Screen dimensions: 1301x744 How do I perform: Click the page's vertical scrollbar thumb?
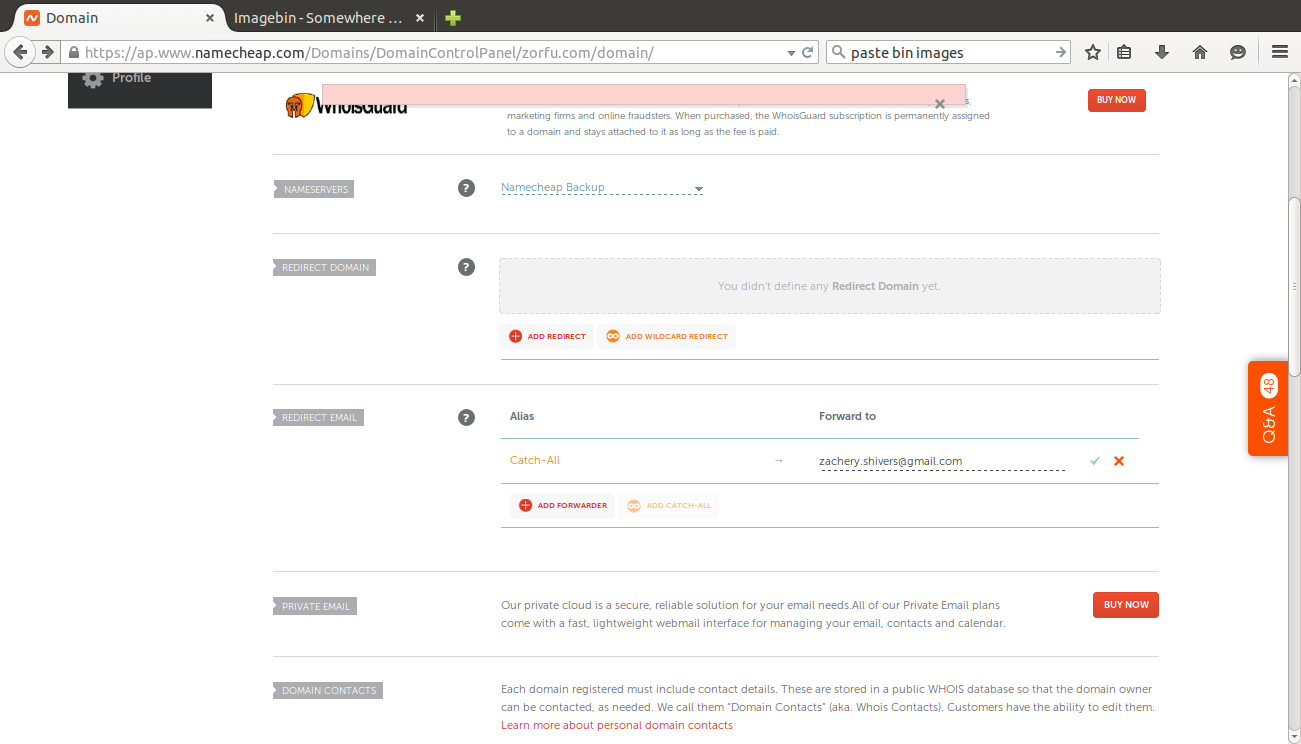coord(1294,287)
